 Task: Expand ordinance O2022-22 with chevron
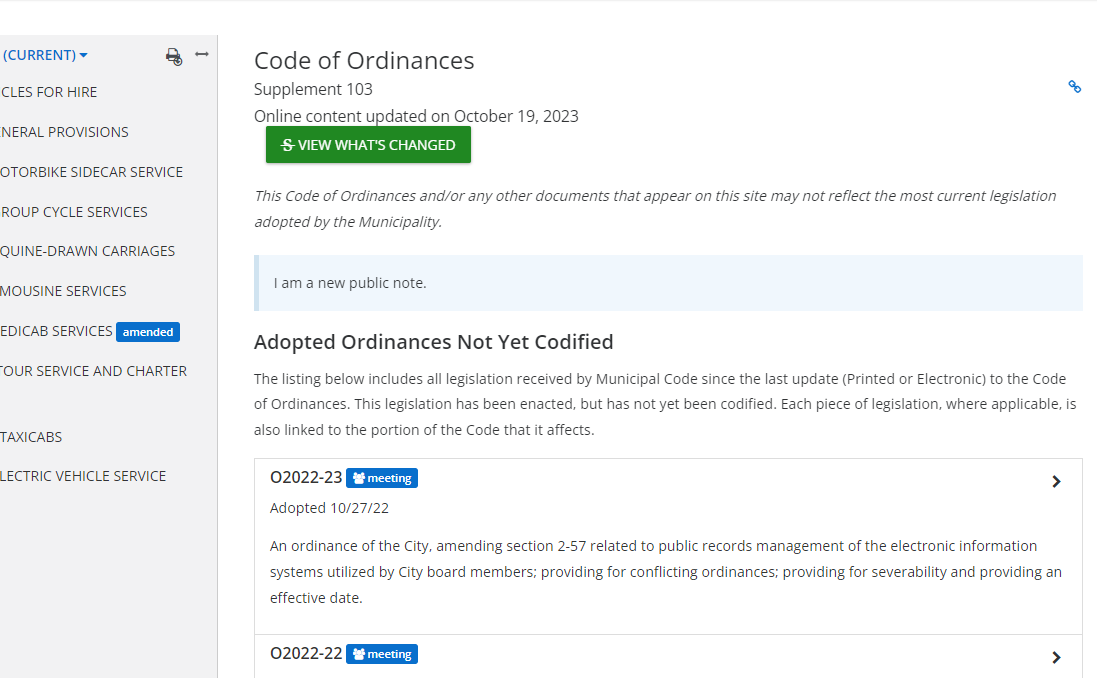point(1056,658)
